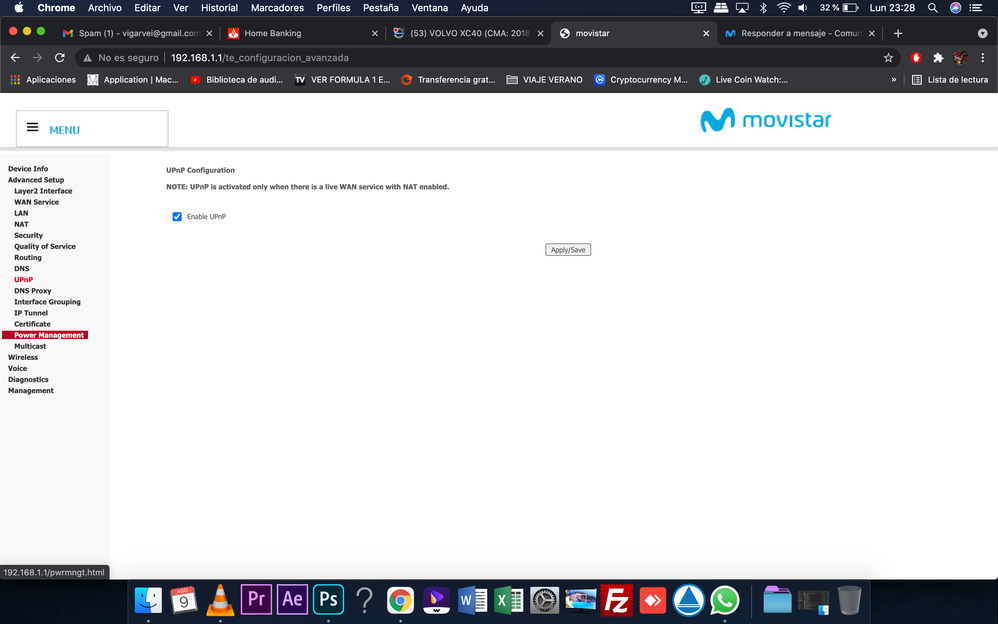998x624 pixels.
Task: Expand the hidden bookmarks overflow chevron
Action: [x=894, y=80]
